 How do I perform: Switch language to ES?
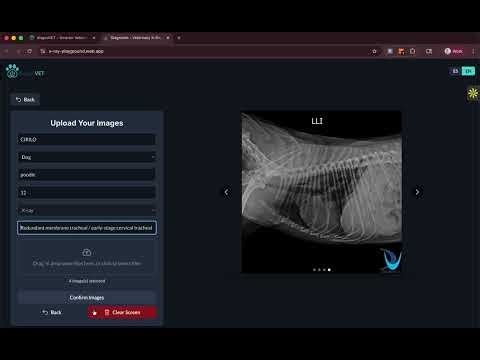click(455, 71)
